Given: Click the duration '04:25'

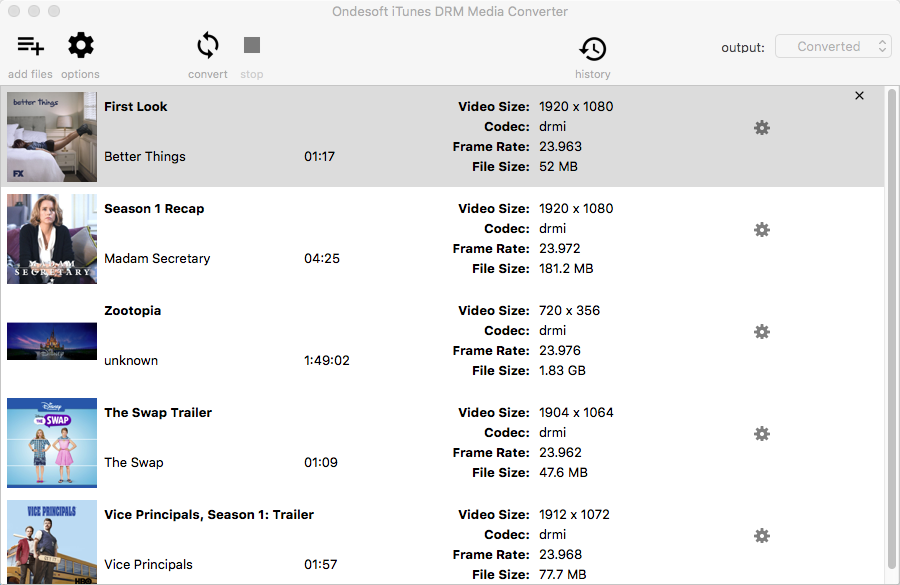Looking at the screenshot, I should [321, 259].
